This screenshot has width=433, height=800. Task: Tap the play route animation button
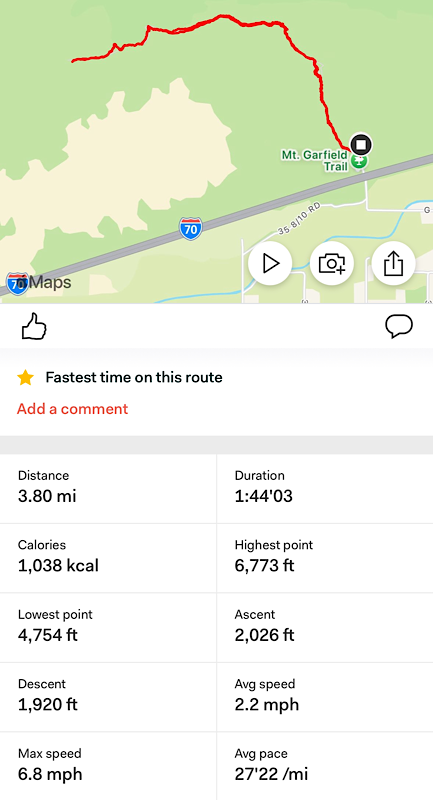[270, 263]
